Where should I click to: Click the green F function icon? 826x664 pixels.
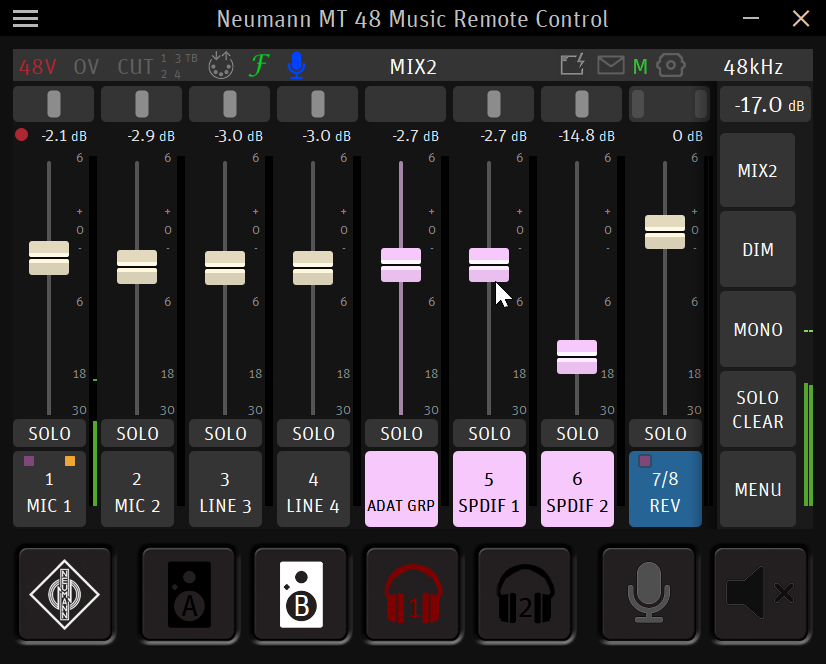click(259, 66)
